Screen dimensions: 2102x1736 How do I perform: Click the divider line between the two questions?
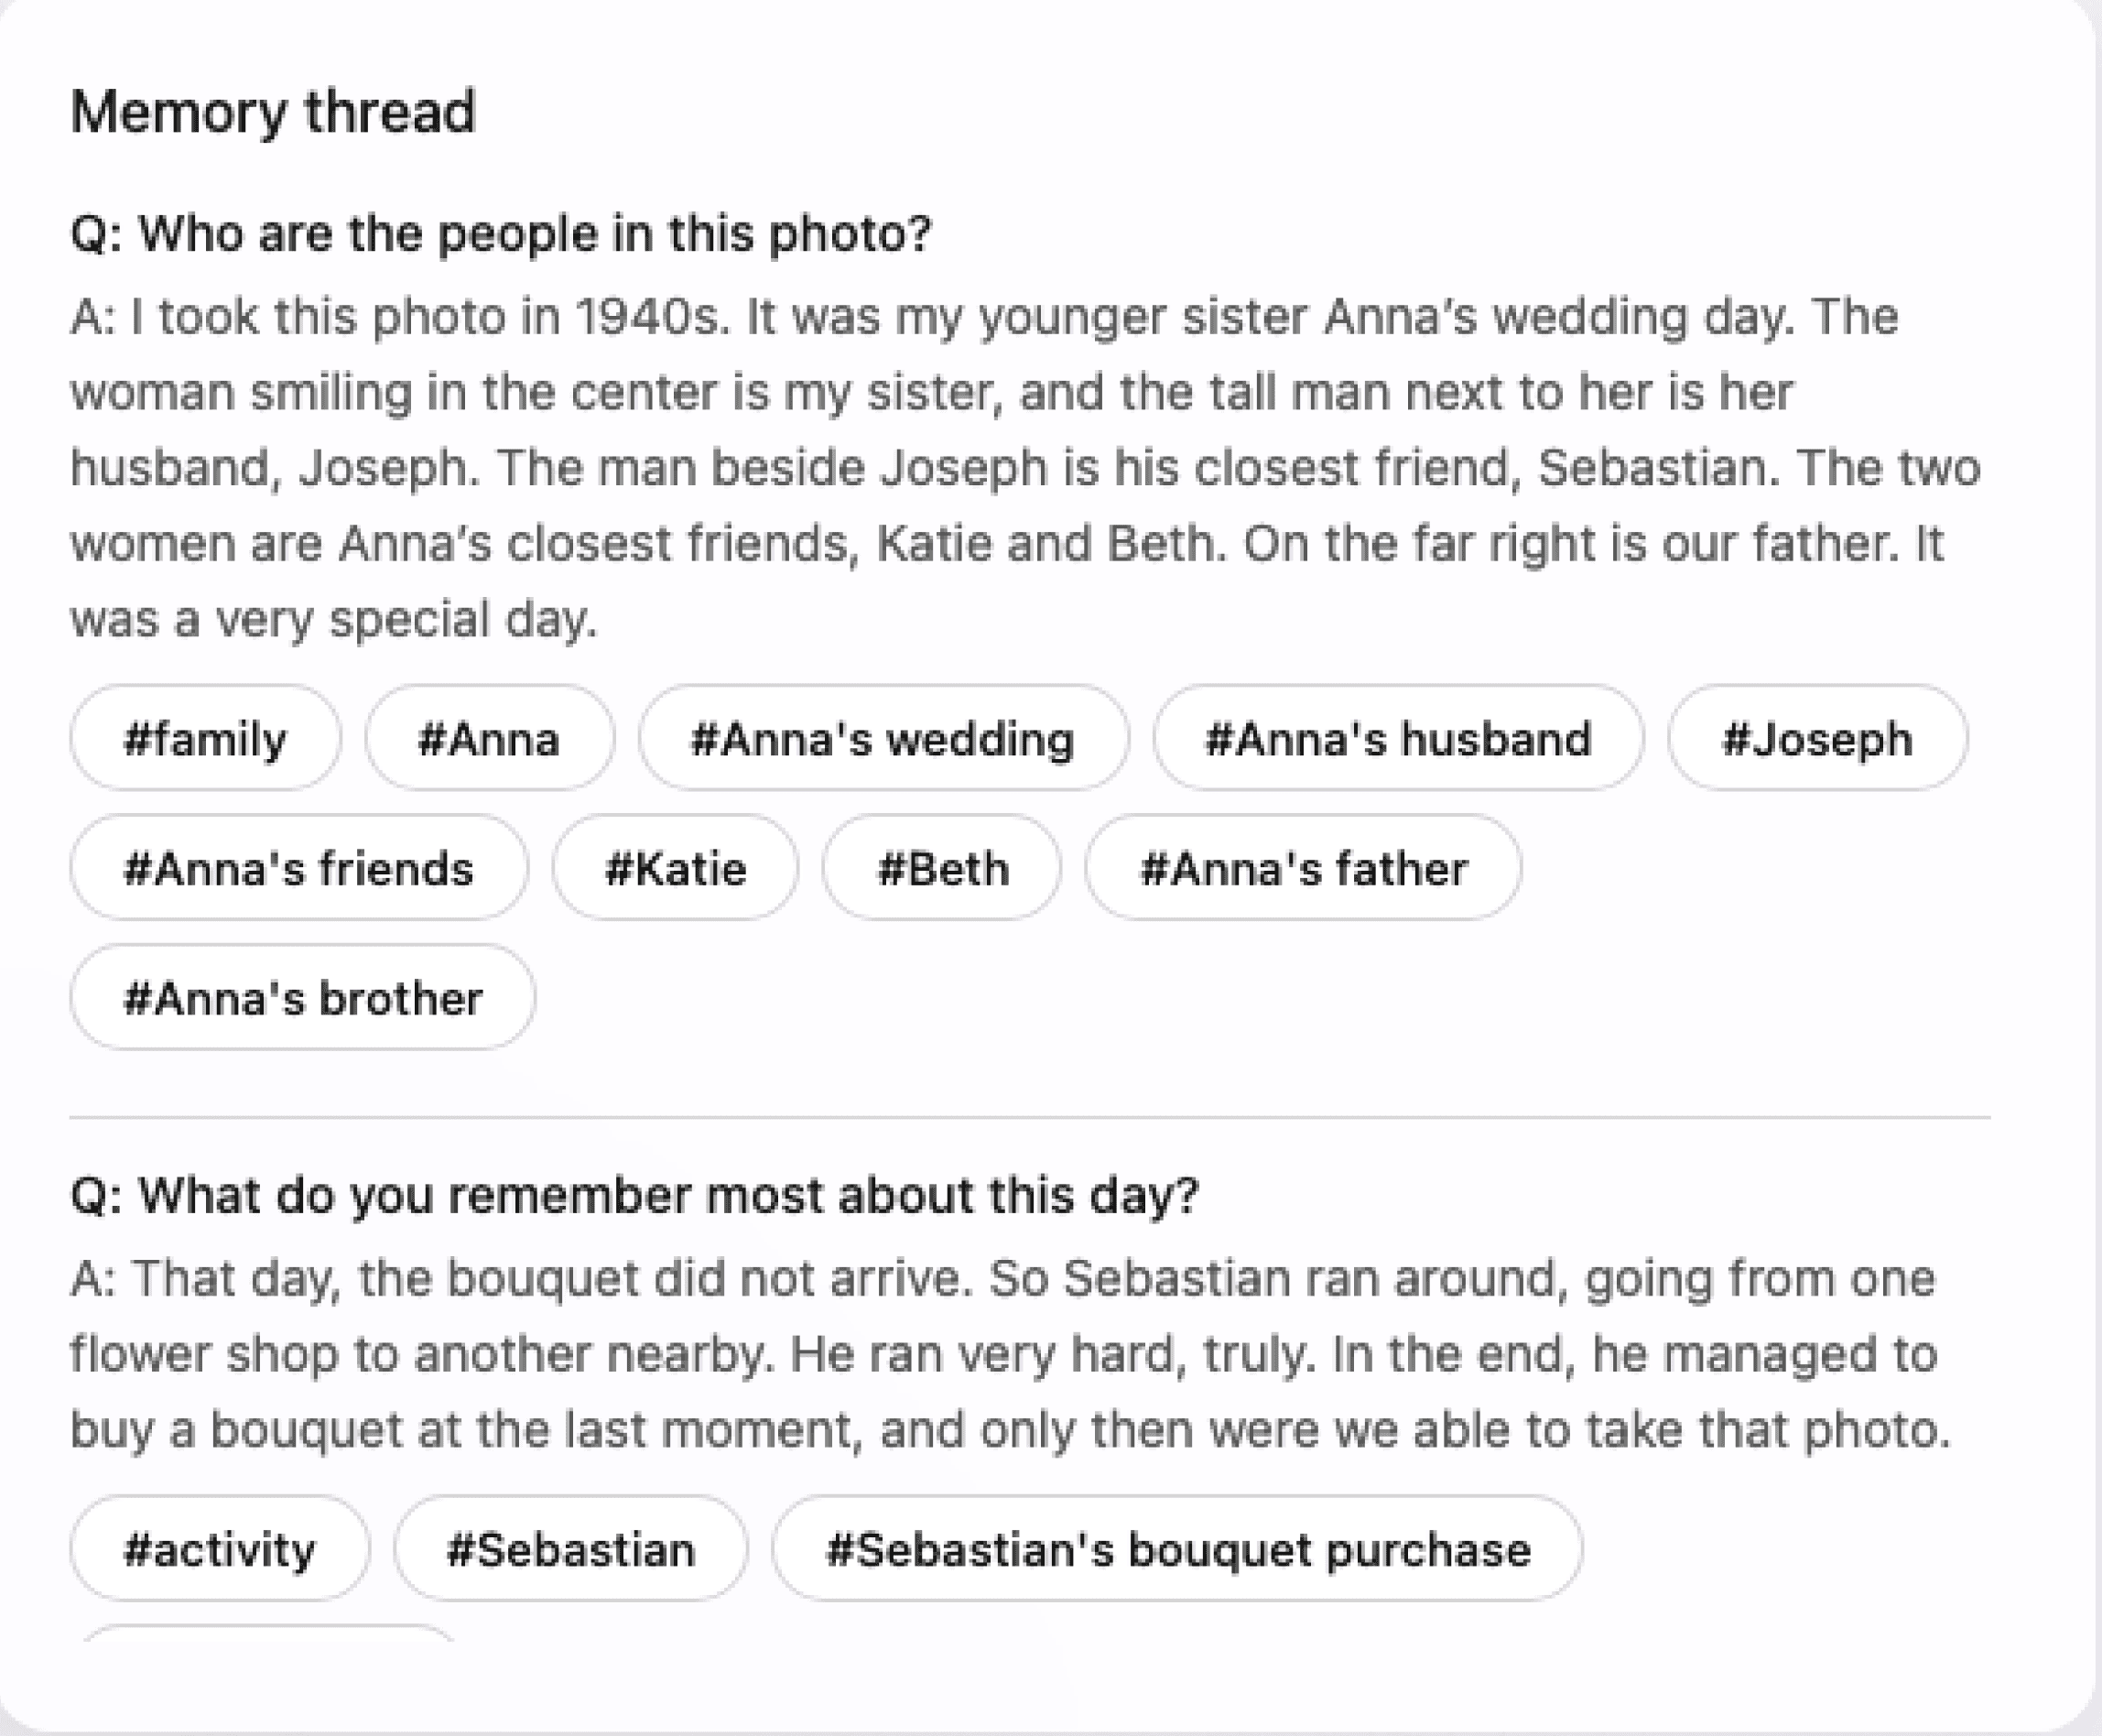point(1030,1116)
